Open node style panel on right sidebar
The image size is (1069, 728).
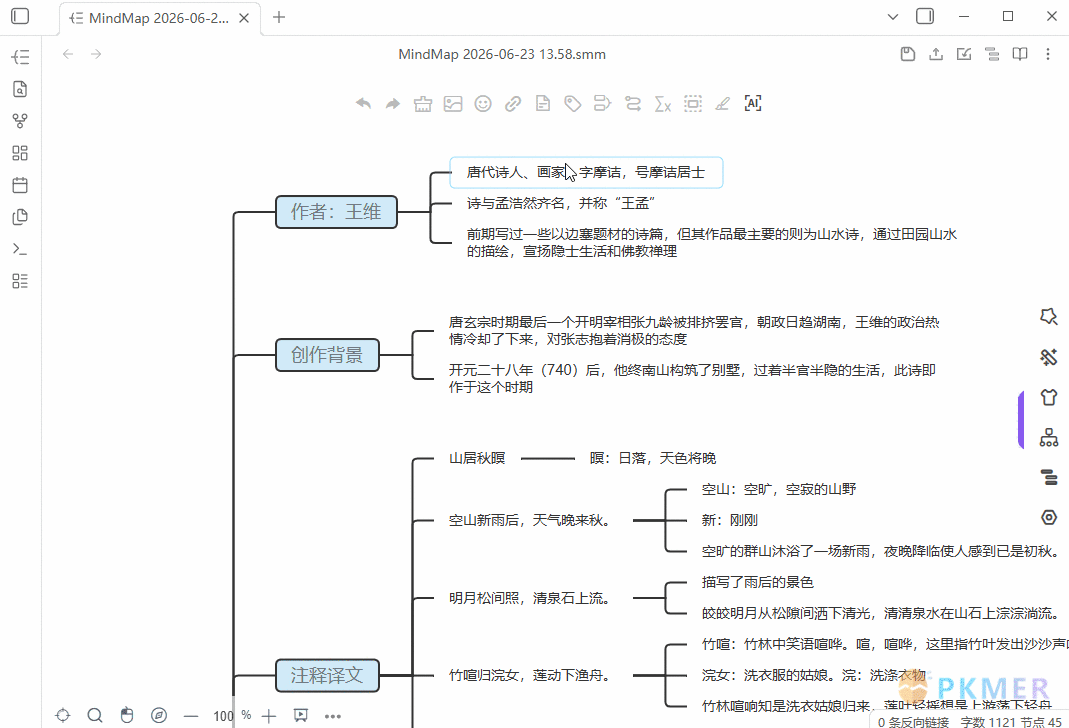pos(1049,316)
